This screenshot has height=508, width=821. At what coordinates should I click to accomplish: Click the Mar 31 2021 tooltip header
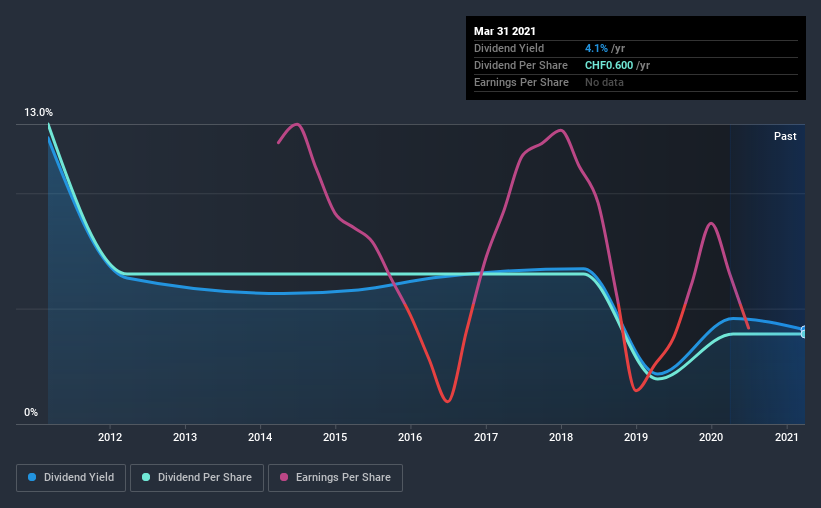tap(505, 31)
